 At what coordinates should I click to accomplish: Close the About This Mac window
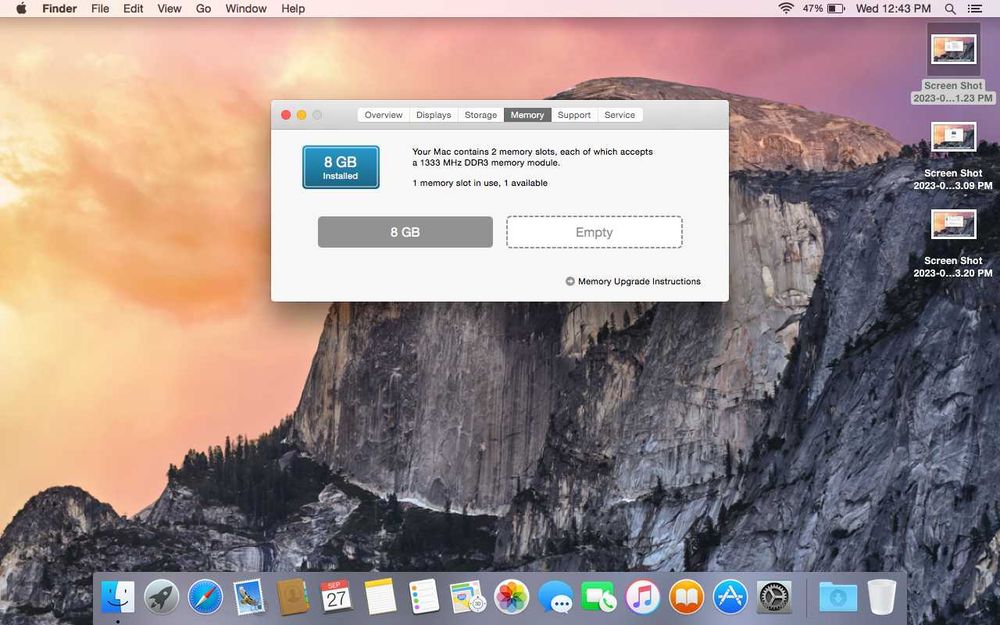286,115
